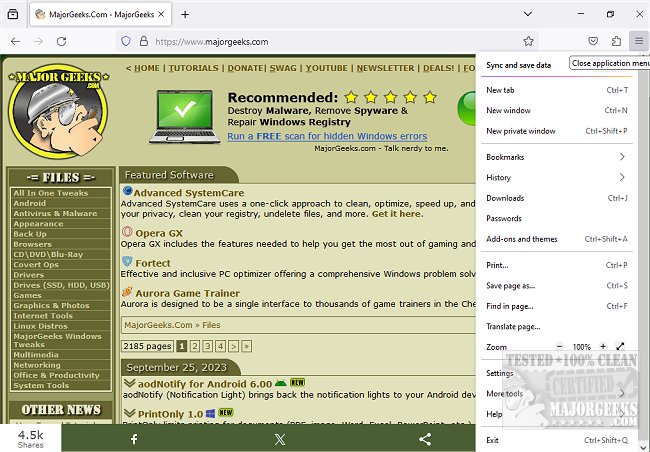Click the aodNotify download arrow icon

(129, 383)
